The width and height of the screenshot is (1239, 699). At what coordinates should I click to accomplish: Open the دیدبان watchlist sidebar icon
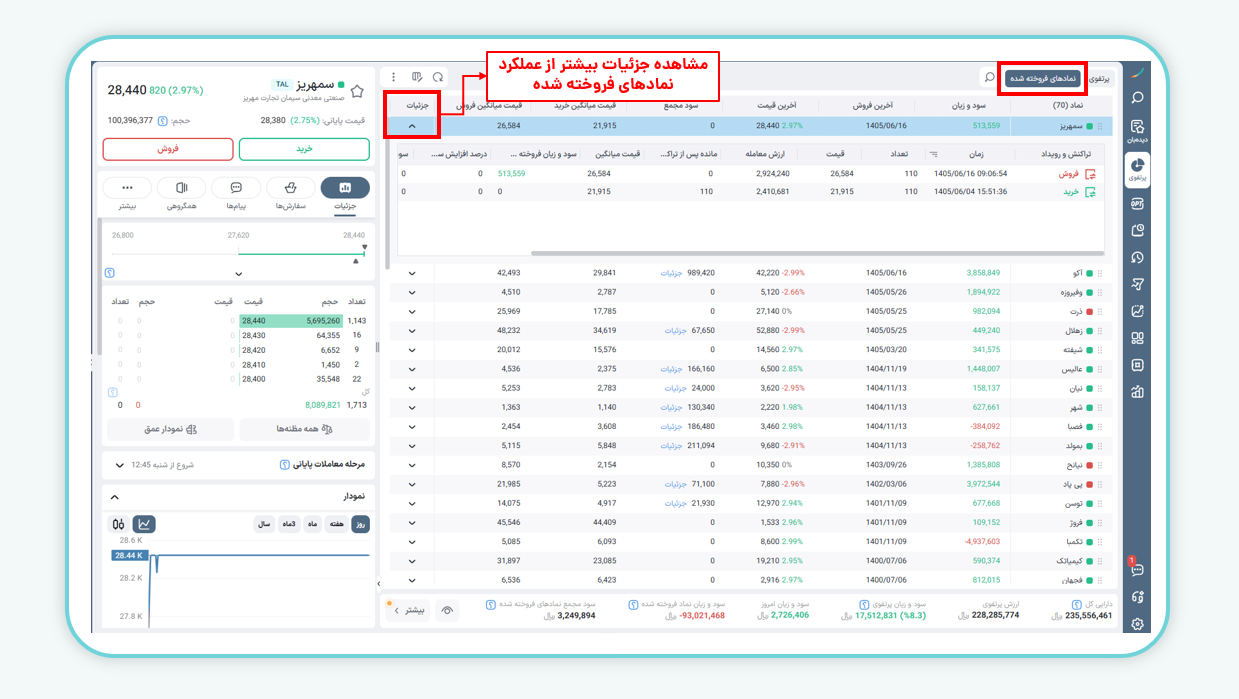coord(1137,130)
